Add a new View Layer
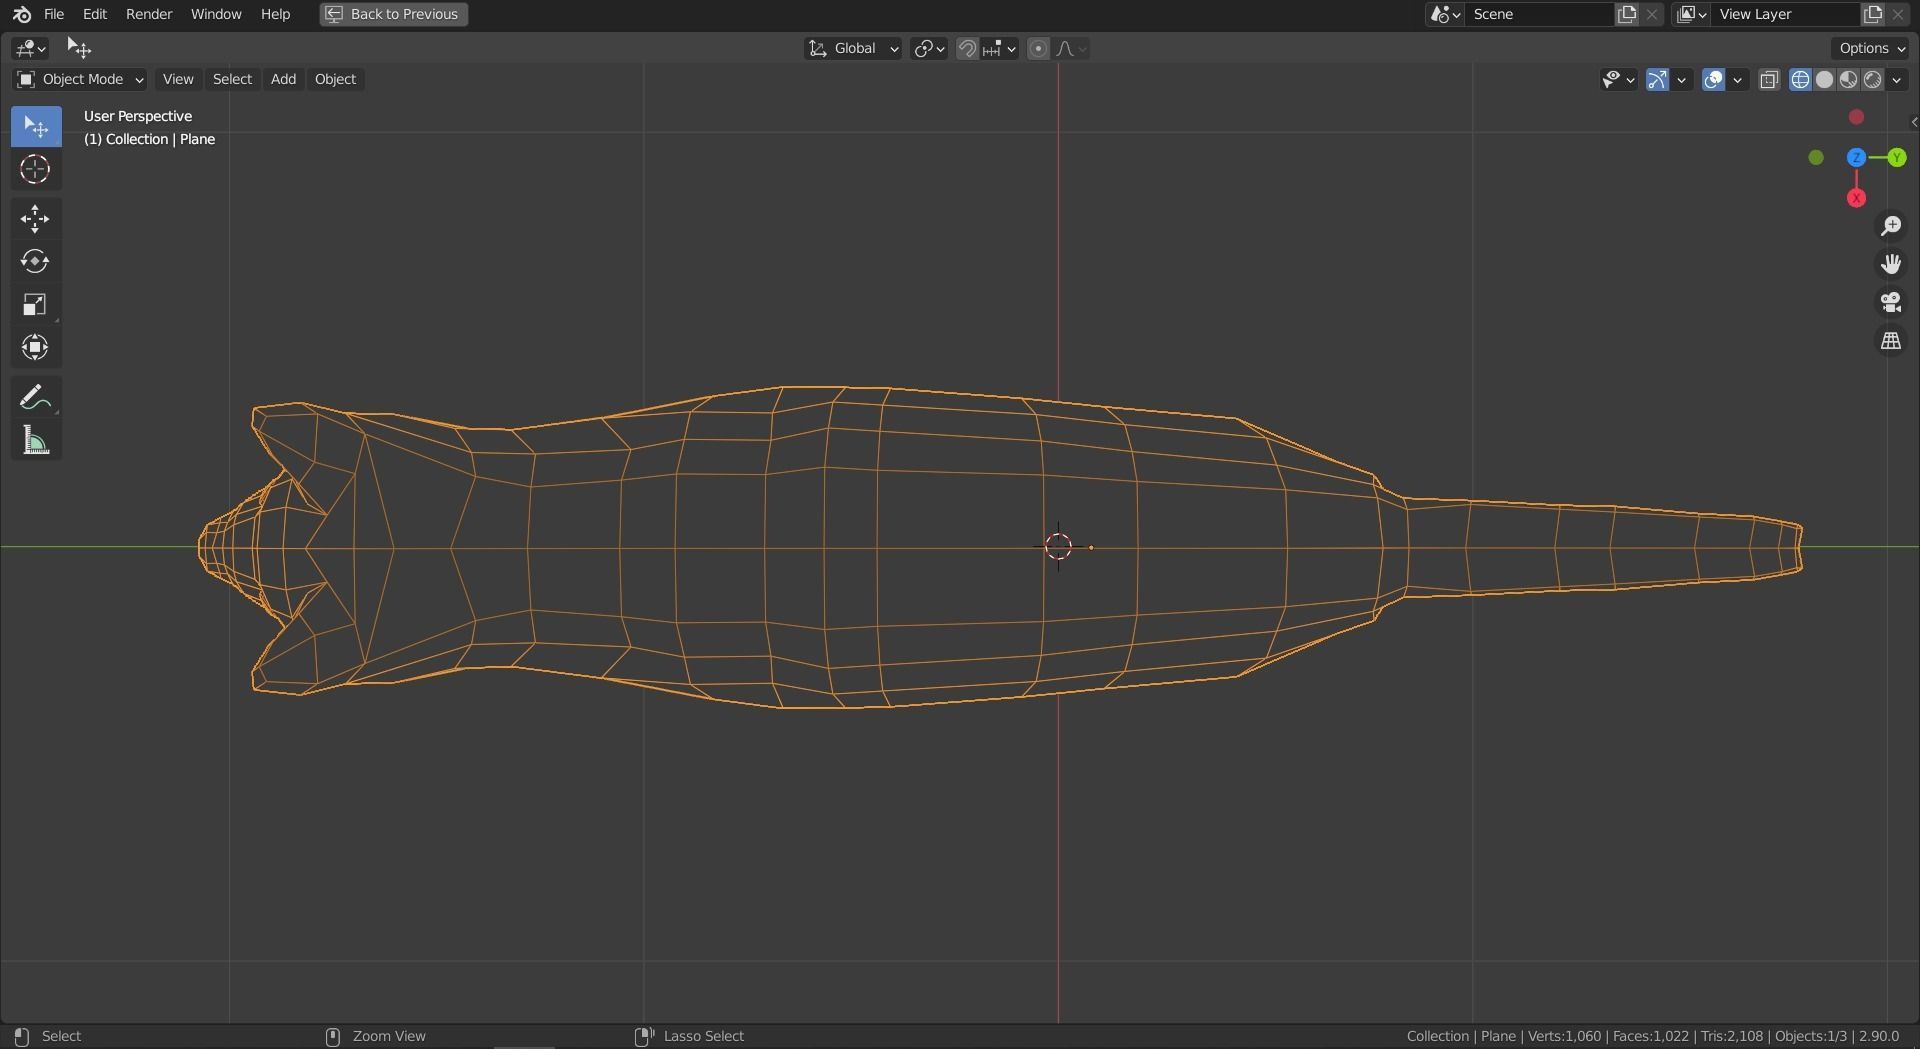 (x=1872, y=14)
